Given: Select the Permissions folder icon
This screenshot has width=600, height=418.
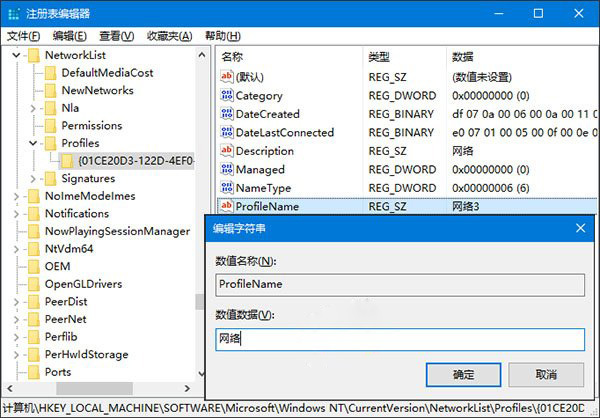Looking at the screenshot, I should click(x=51, y=126).
